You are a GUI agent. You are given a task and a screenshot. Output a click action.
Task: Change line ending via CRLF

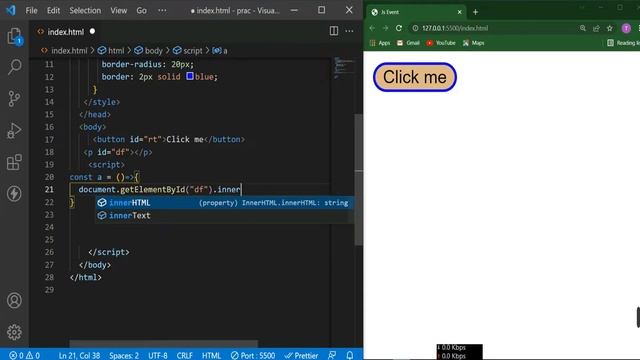[184, 355]
